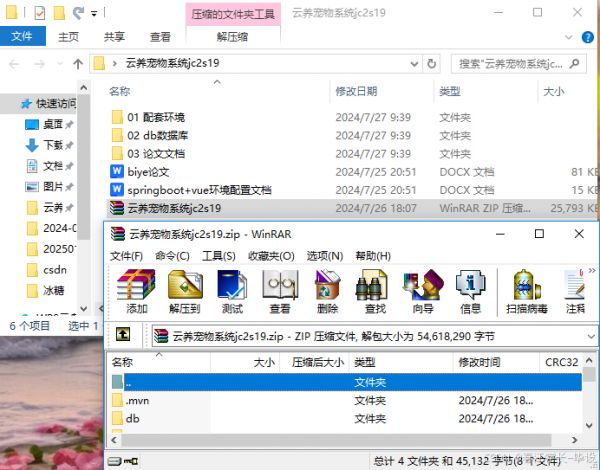
Task: Select the 02 db数据库 folder
Action: [x=158, y=135]
